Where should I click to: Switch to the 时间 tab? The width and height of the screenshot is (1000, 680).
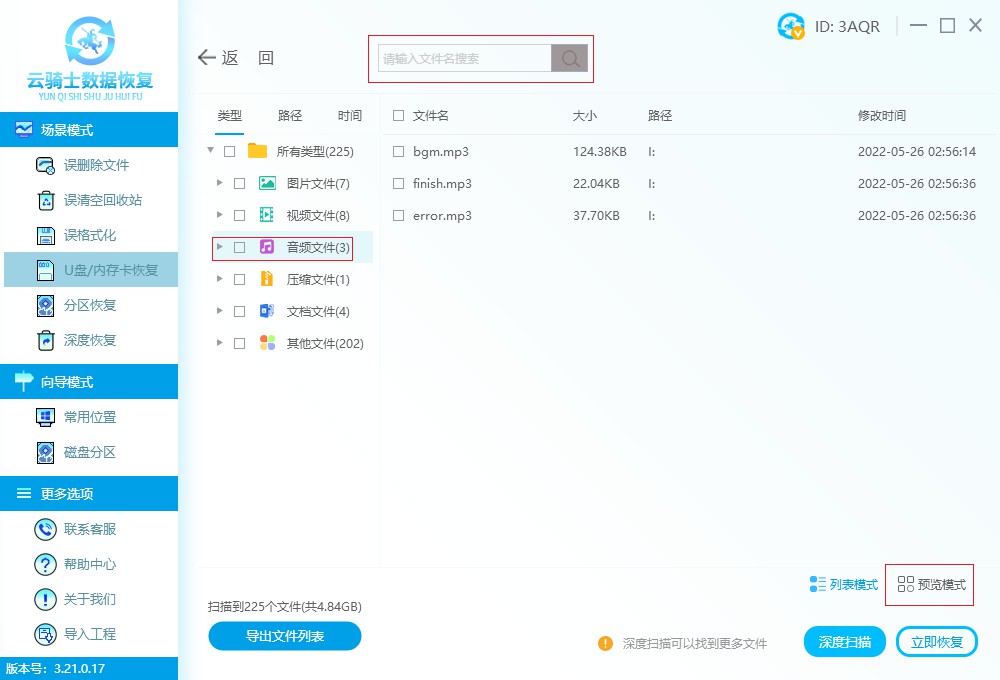[349, 115]
